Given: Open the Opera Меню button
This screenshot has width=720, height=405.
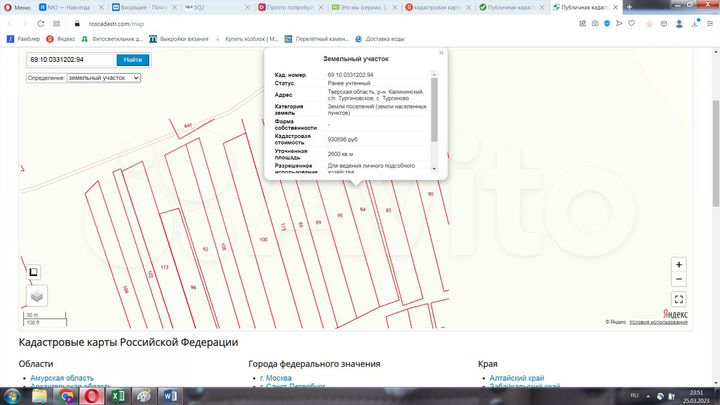Looking at the screenshot, I should 17,7.
